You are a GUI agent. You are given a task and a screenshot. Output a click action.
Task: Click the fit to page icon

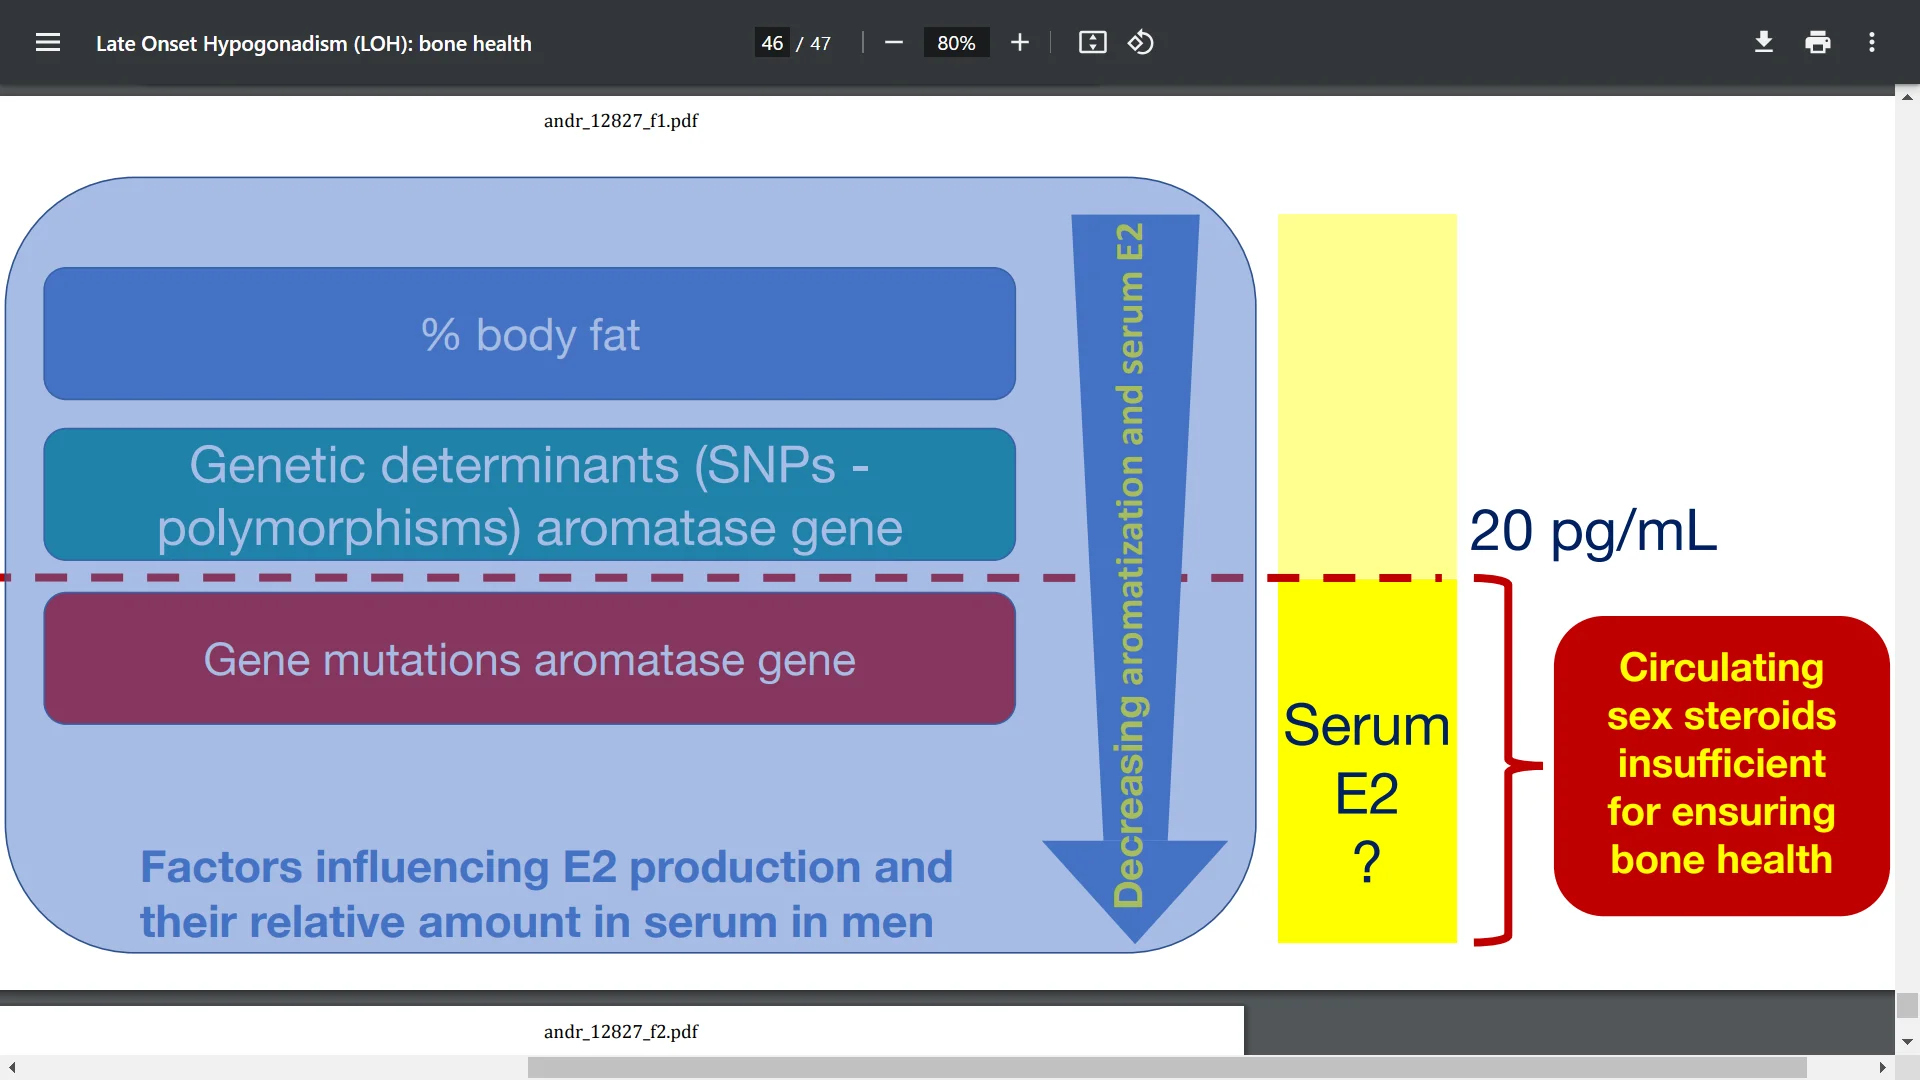click(1092, 43)
